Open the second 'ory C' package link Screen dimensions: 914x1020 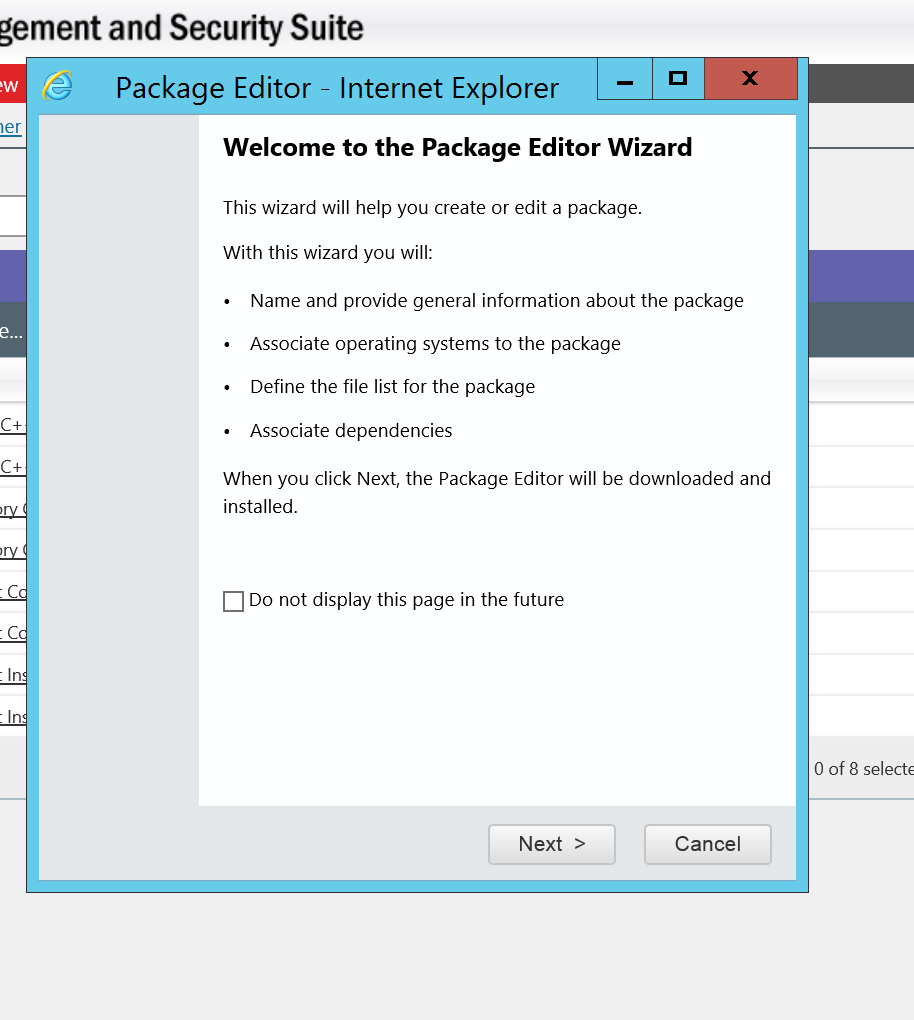coord(13,550)
